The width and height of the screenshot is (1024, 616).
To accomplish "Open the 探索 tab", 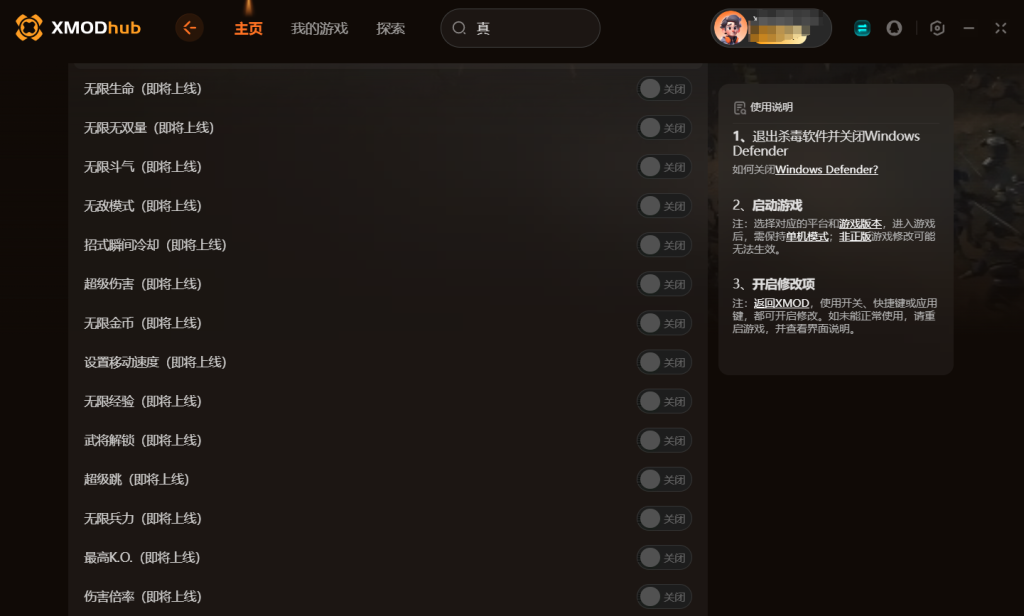I will click(391, 28).
